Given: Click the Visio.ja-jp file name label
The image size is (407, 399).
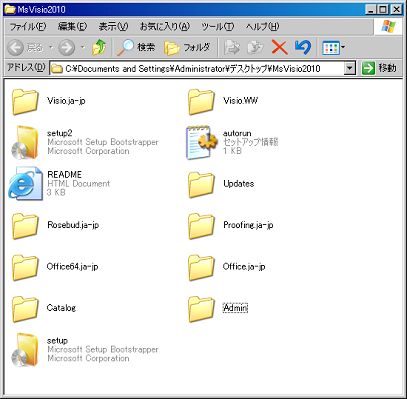Looking at the screenshot, I should click(x=66, y=101).
